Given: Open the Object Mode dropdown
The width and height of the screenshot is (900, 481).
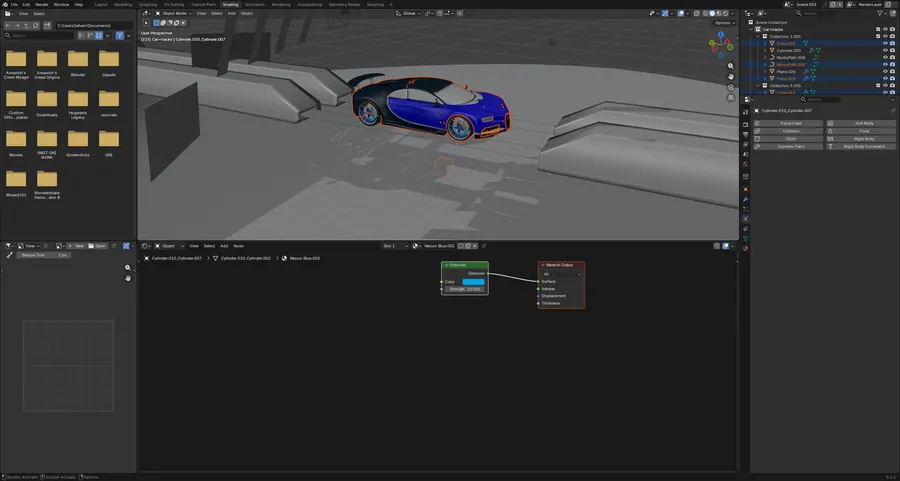Looking at the screenshot, I should click(173, 13).
